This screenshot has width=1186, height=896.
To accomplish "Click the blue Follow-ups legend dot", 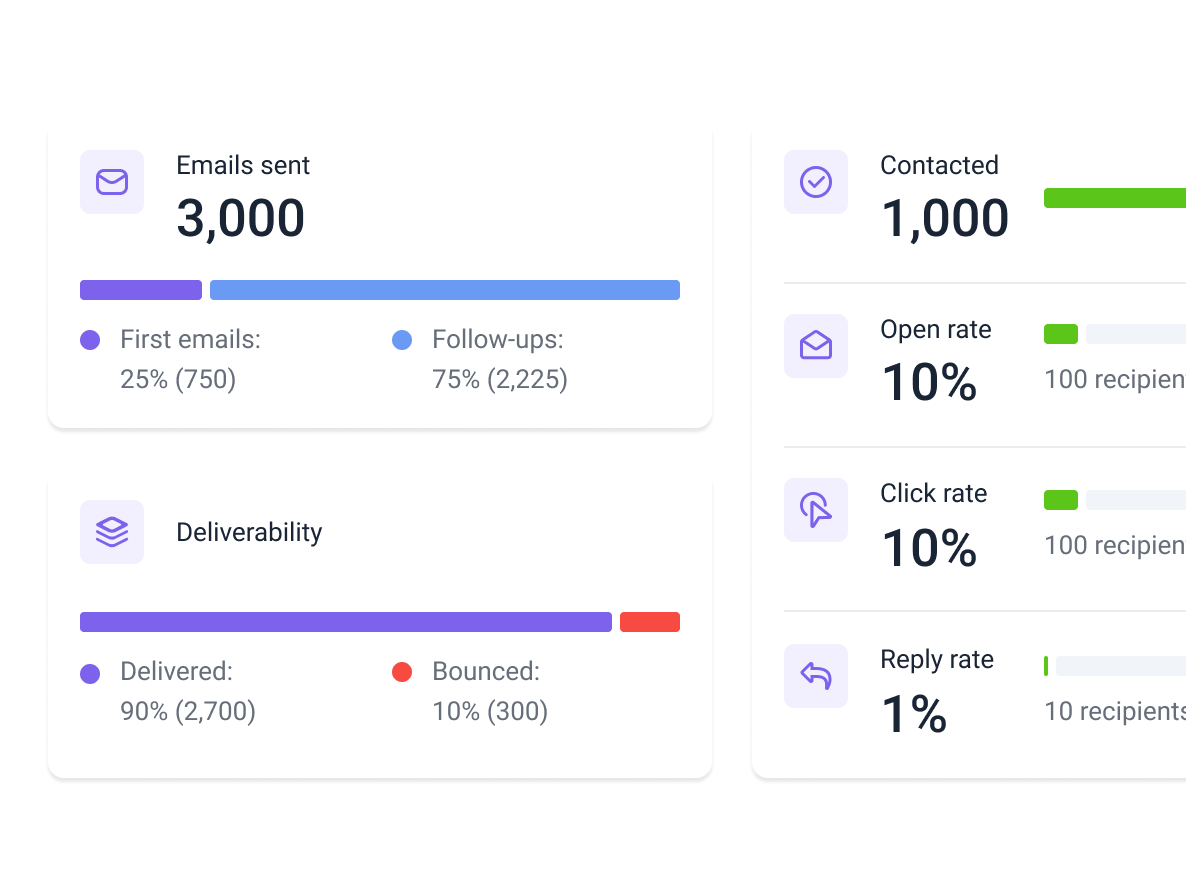I will tap(402, 340).
